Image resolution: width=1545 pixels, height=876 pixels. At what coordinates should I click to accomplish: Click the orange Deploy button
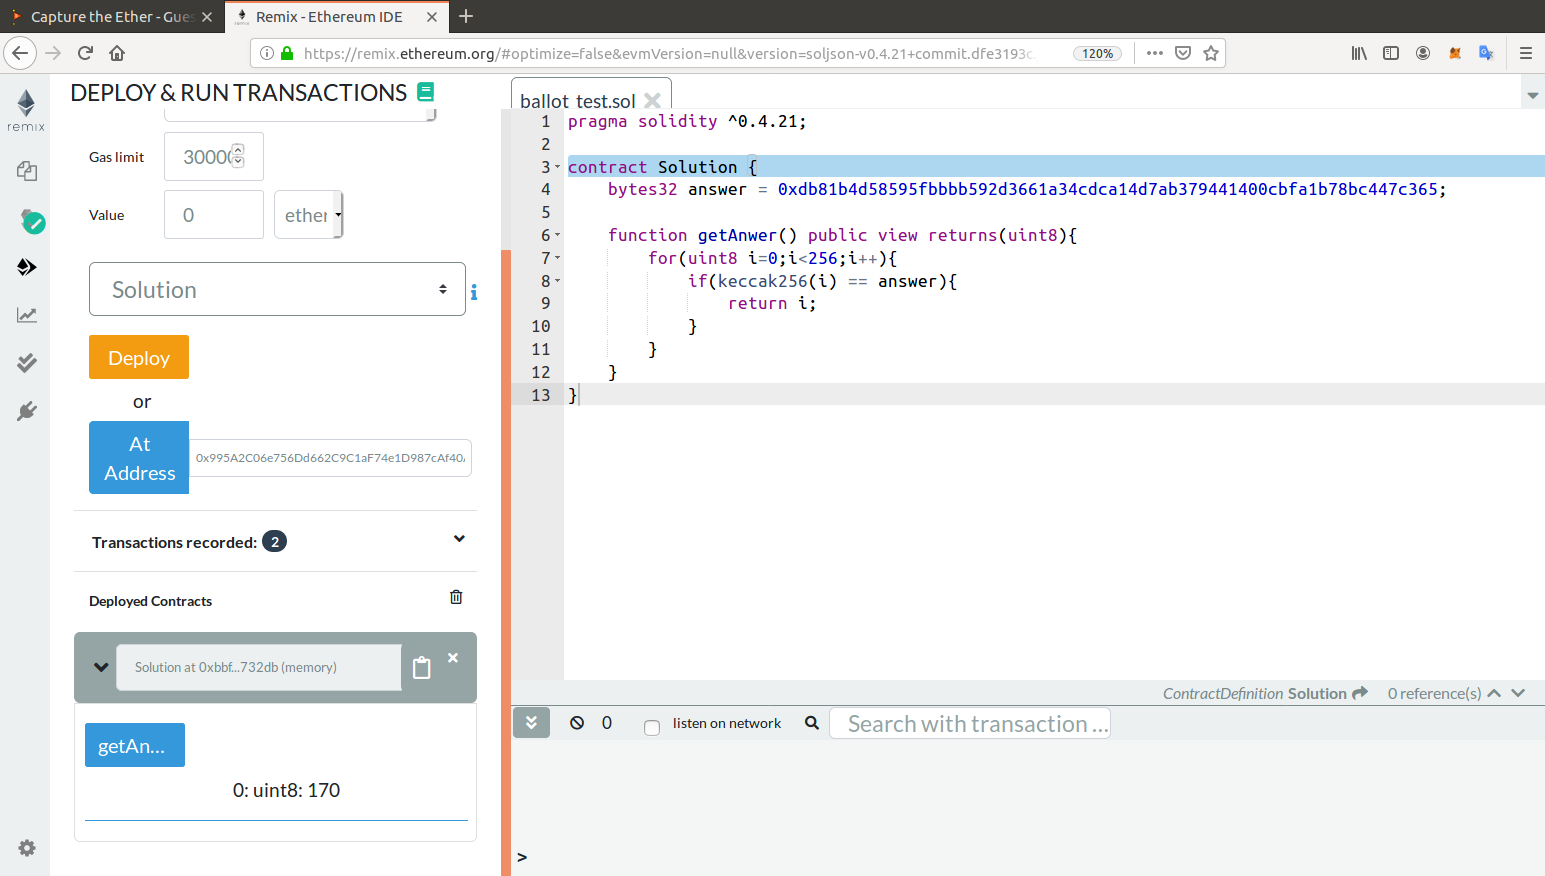point(139,358)
